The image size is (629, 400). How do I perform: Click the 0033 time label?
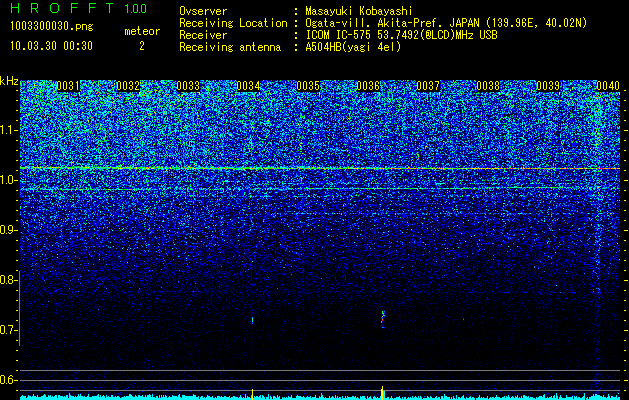pos(188,86)
